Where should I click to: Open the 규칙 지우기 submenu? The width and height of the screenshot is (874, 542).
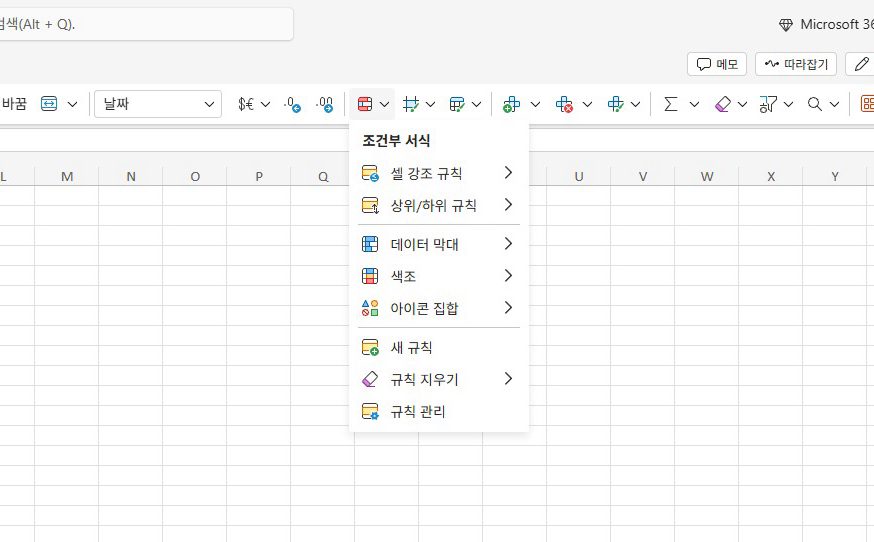coord(439,380)
